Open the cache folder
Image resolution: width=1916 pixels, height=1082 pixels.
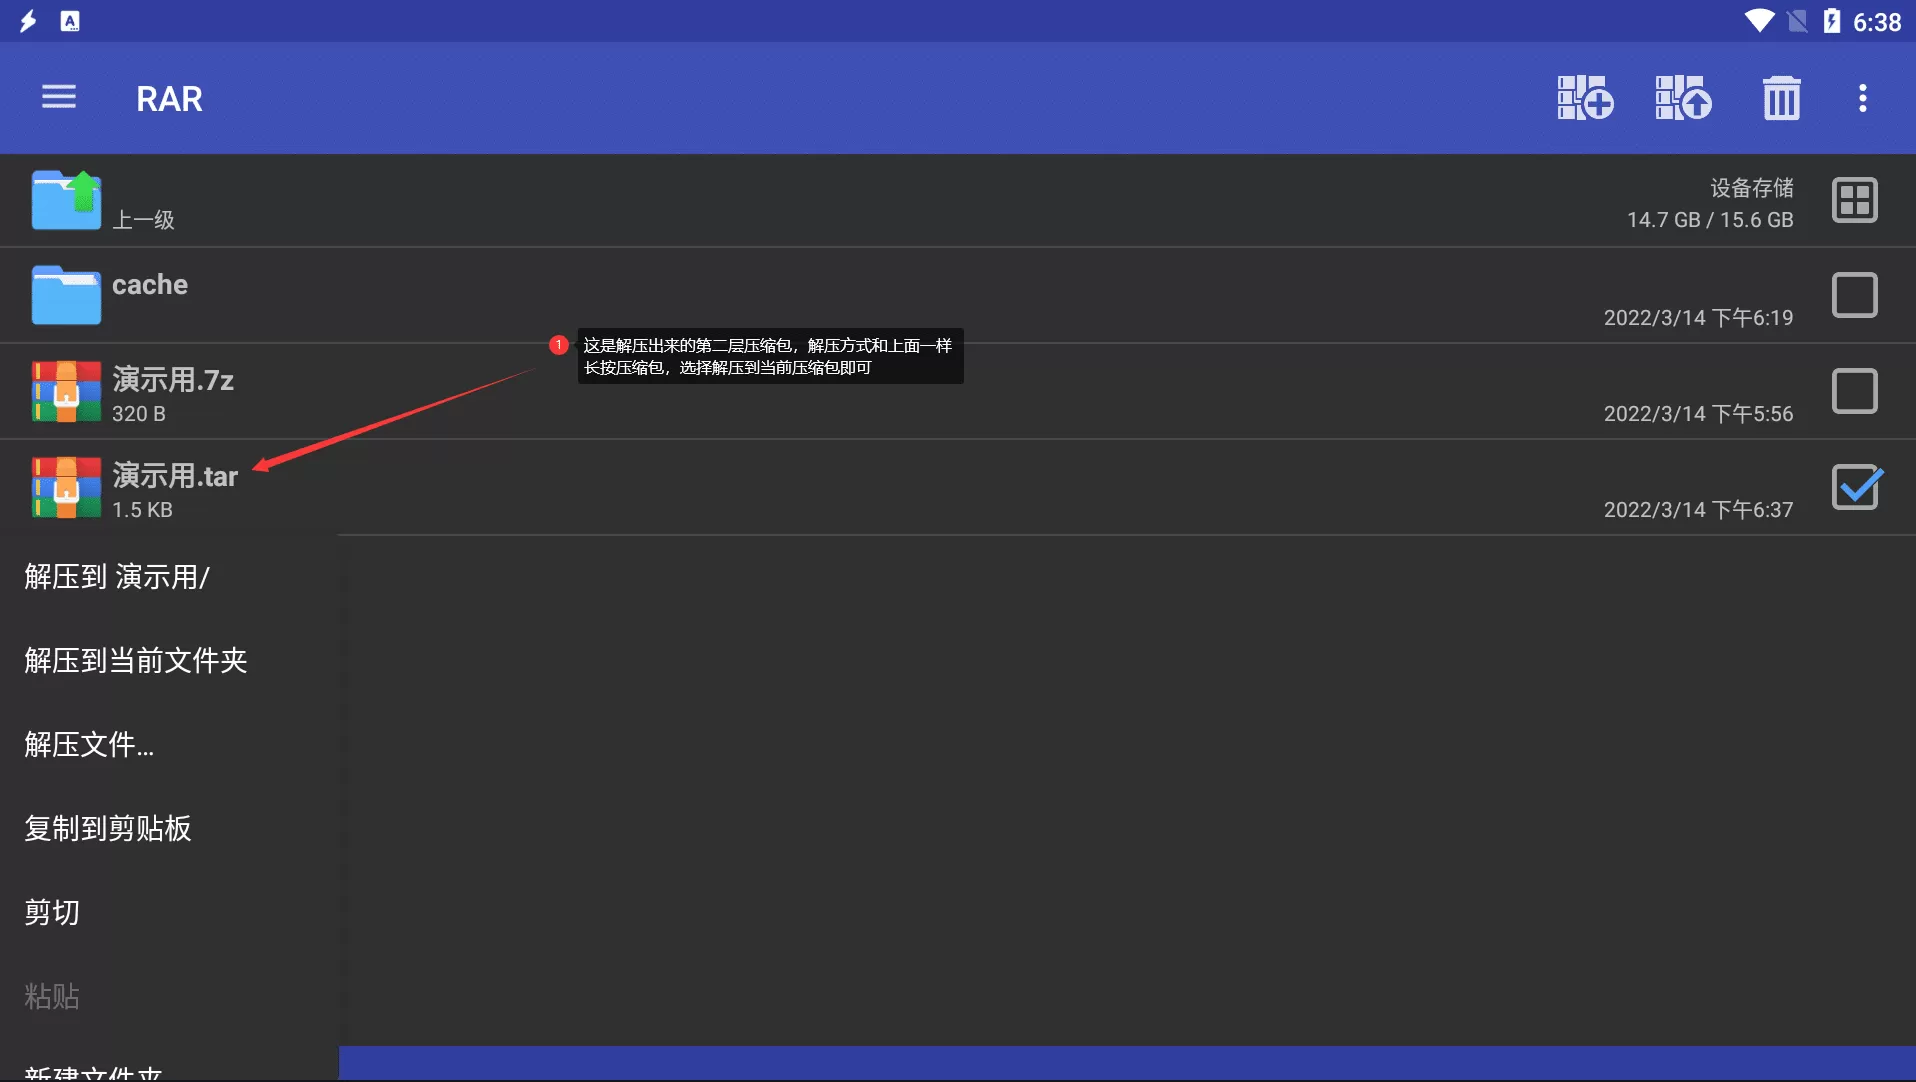click(x=150, y=285)
